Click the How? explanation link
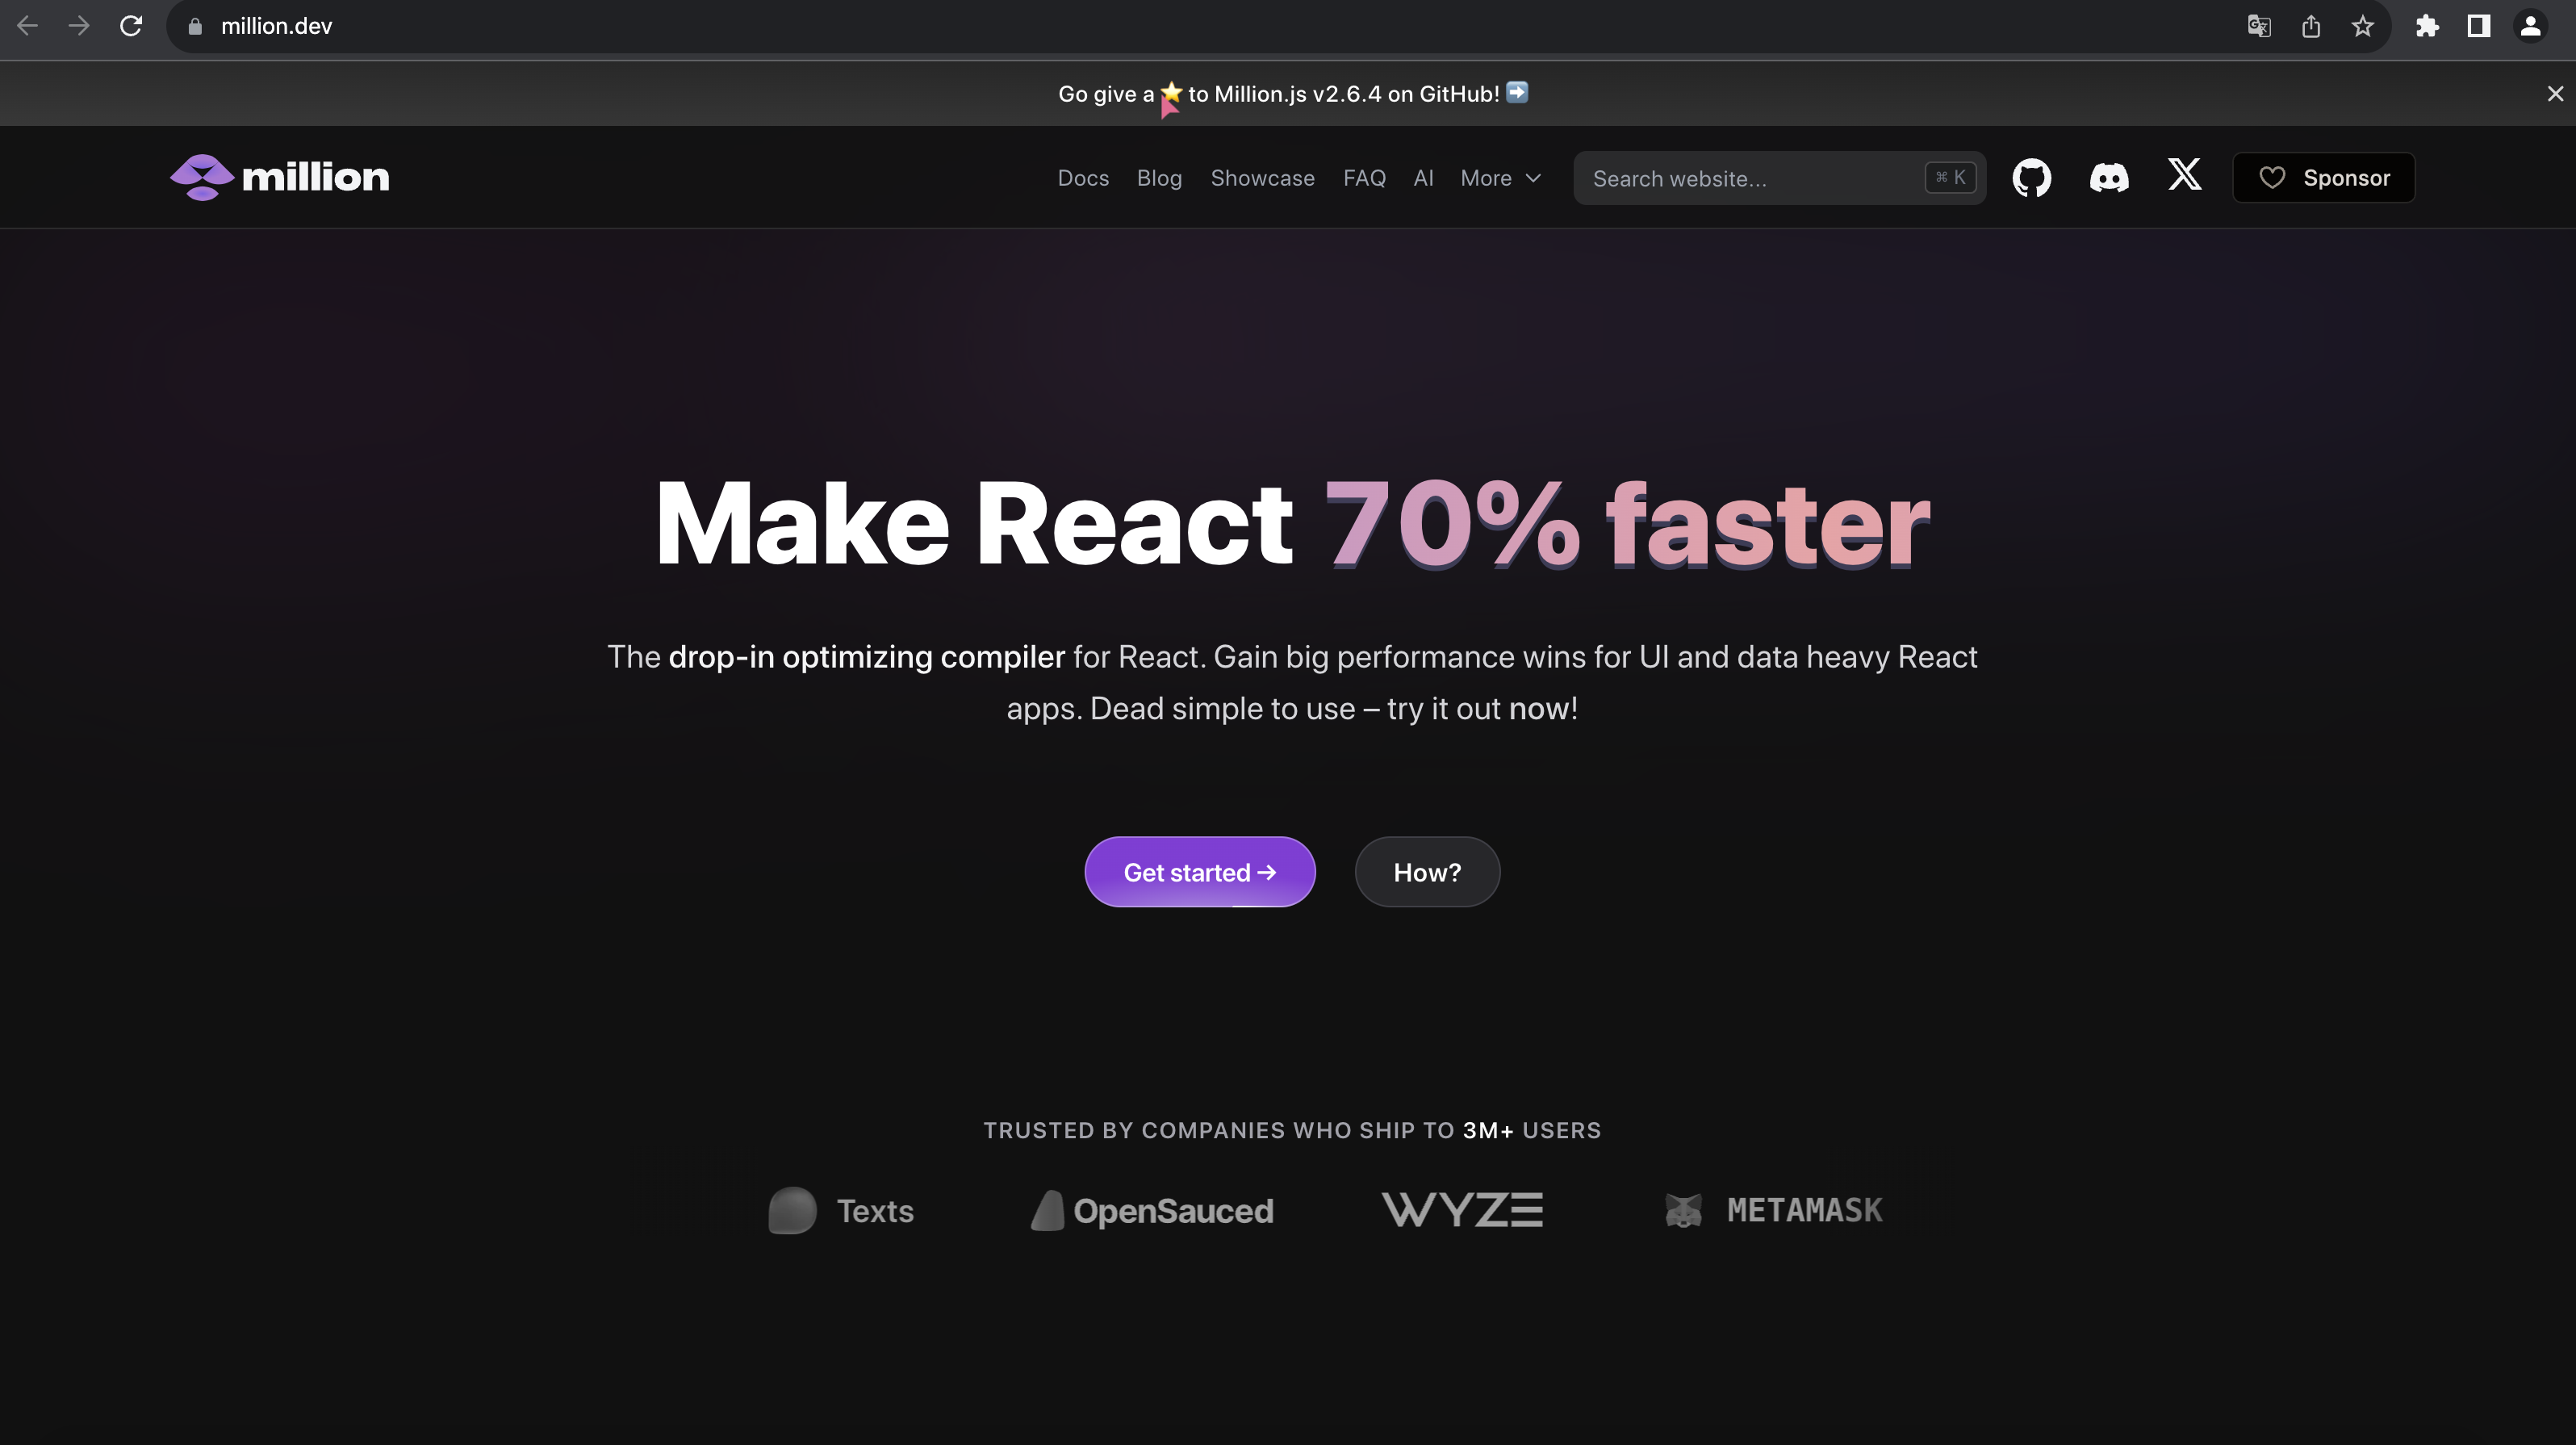Image resolution: width=2576 pixels, height=1445 pixels. click(x=1426, y=871)
